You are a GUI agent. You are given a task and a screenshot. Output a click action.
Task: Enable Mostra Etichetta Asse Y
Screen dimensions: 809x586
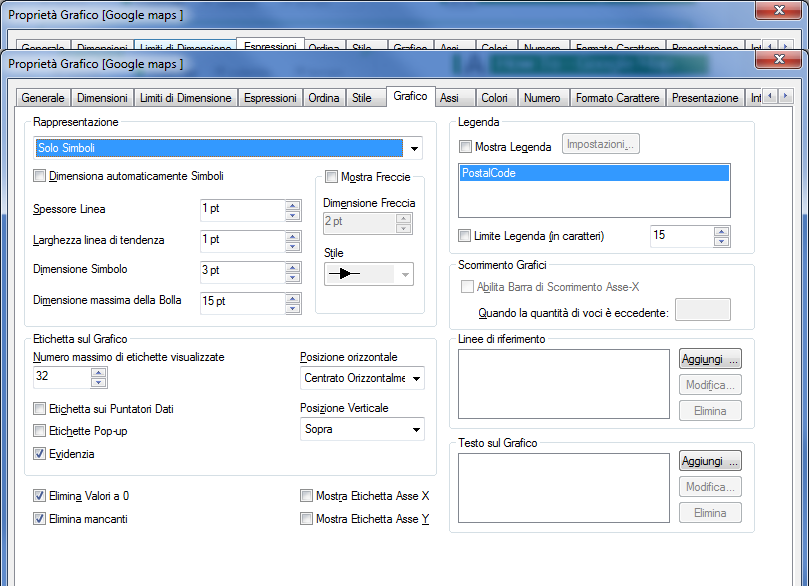click(306, 518)
